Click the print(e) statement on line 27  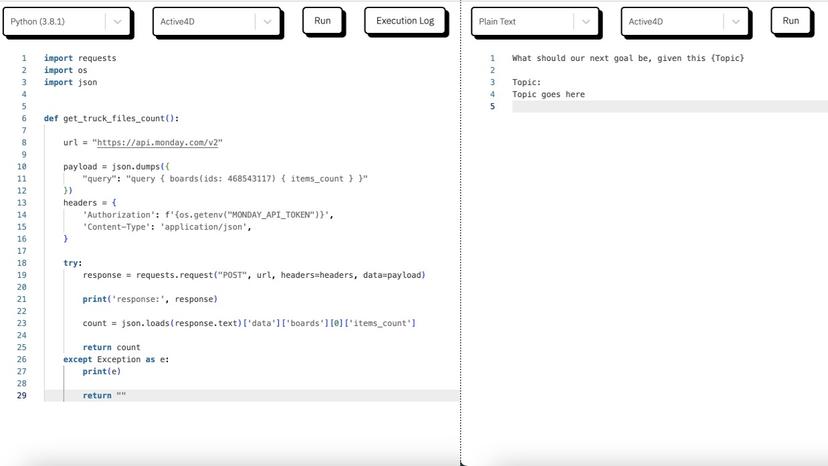click(x=101, y=372)
